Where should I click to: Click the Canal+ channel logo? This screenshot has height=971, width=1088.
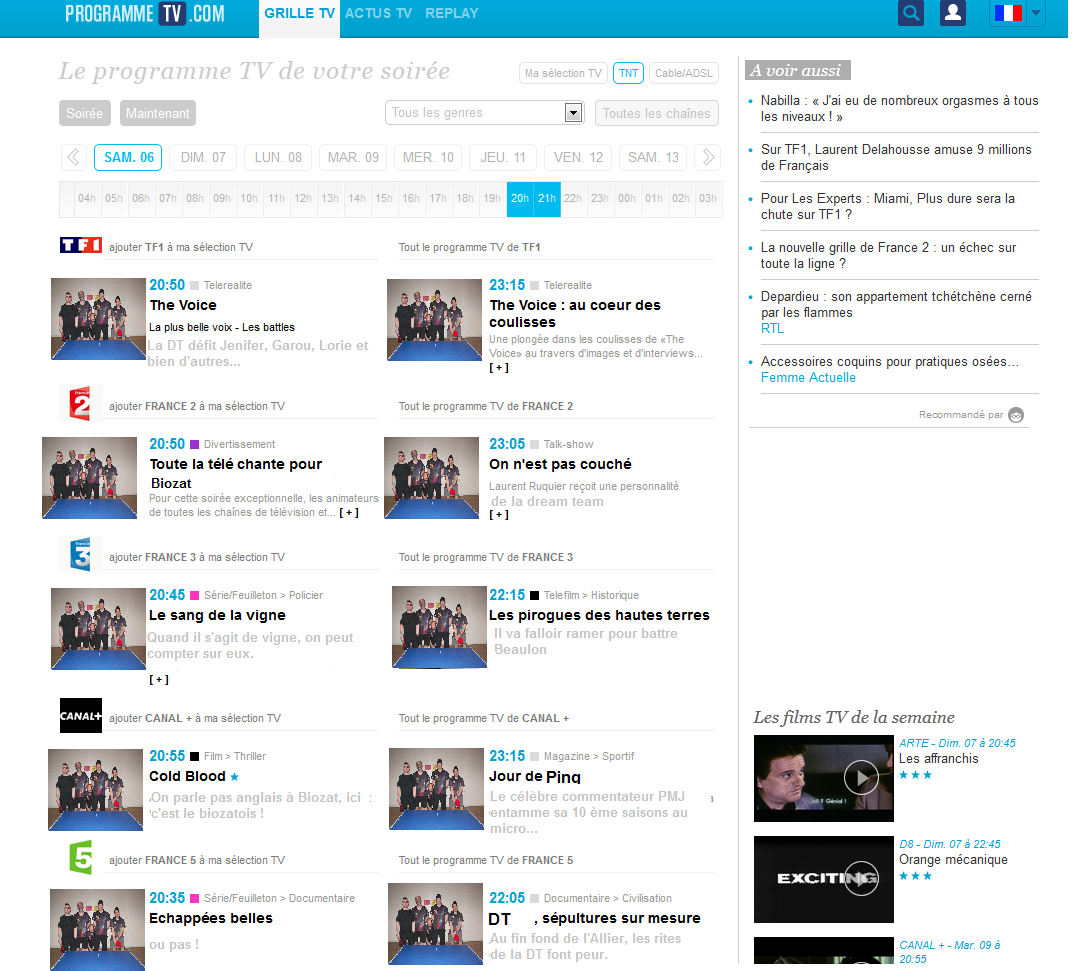(80, 716)
